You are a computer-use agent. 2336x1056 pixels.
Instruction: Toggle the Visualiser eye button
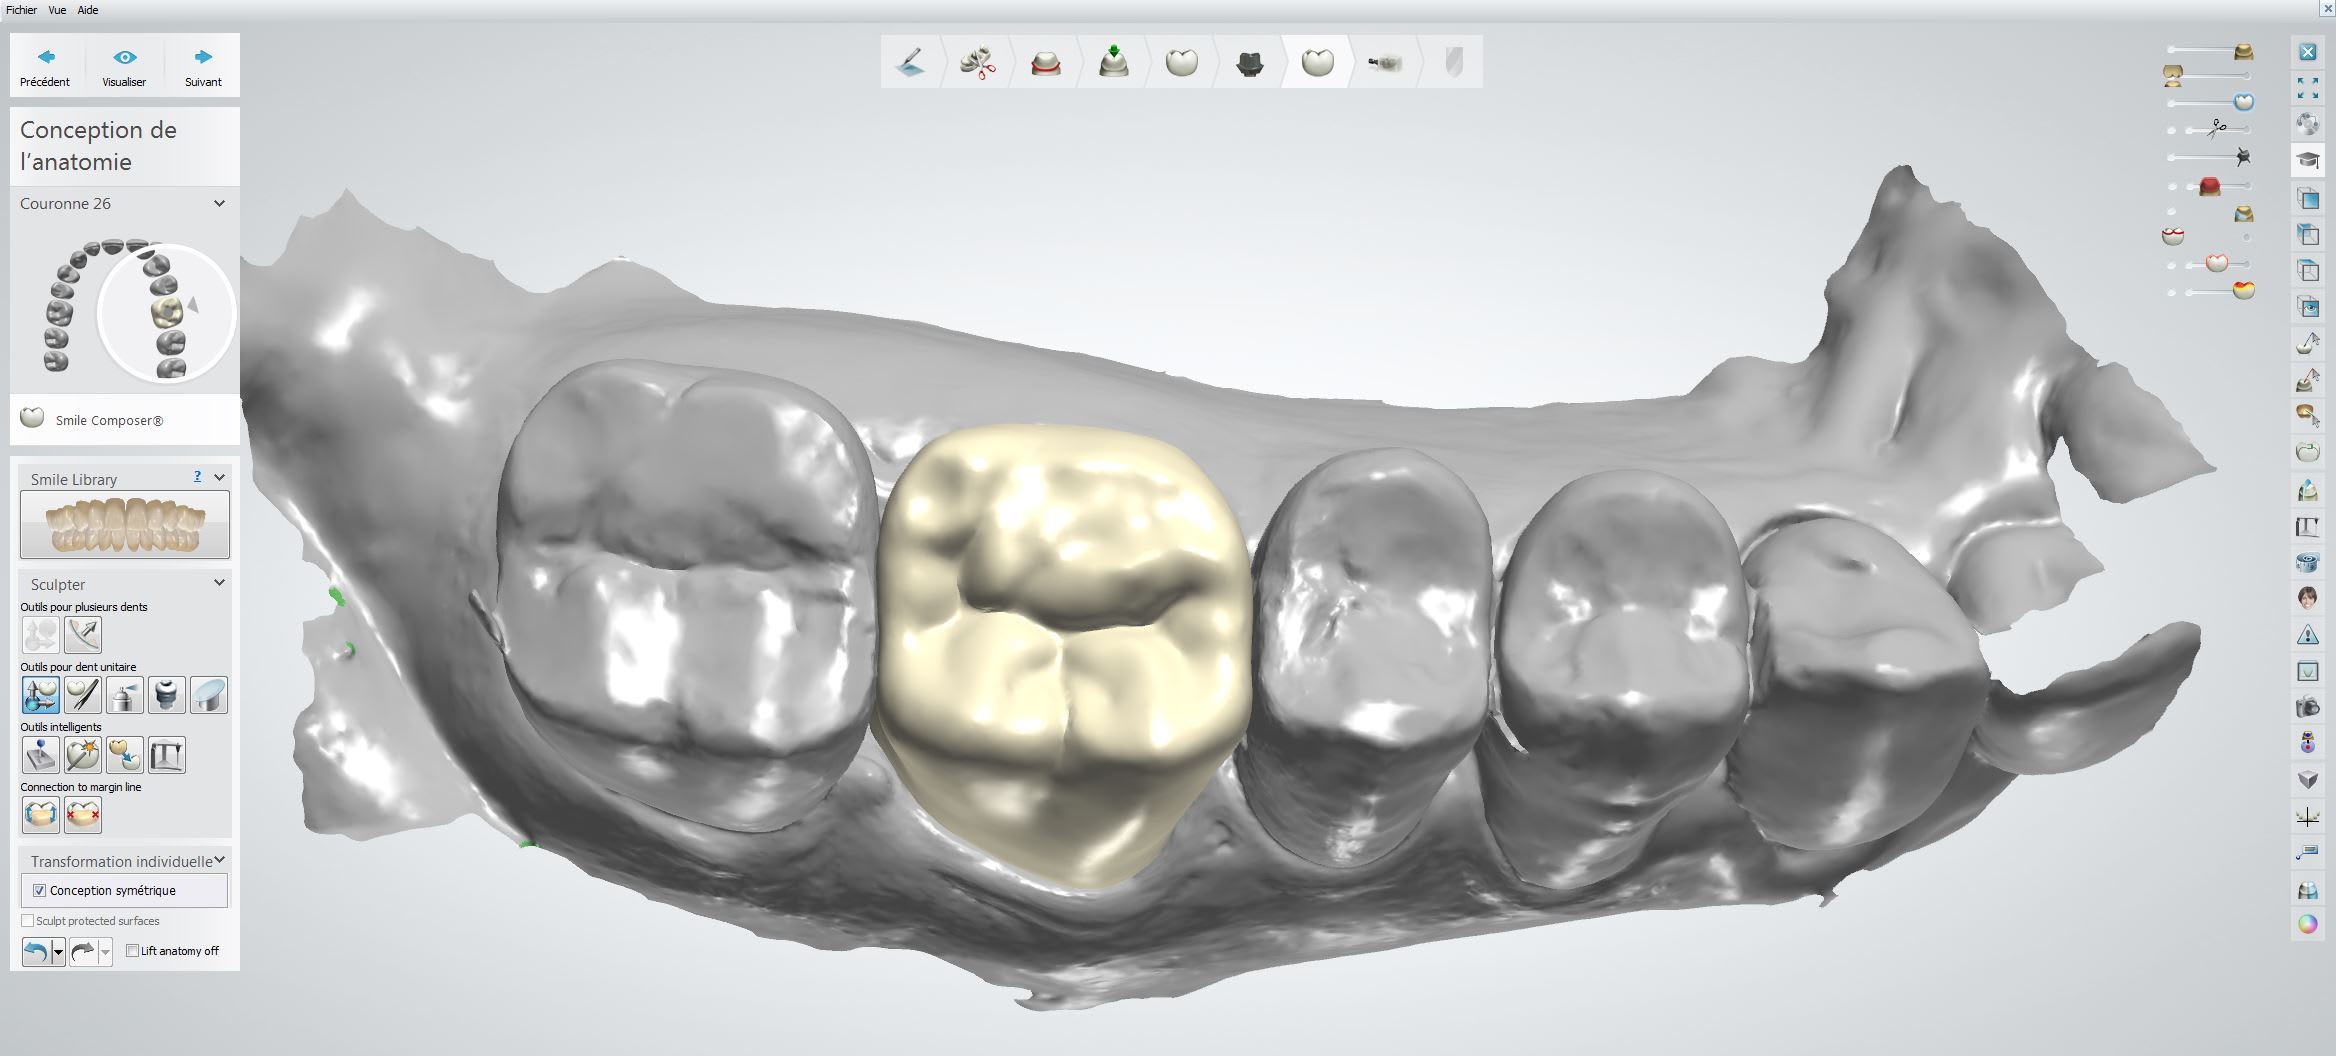point(124,66)
